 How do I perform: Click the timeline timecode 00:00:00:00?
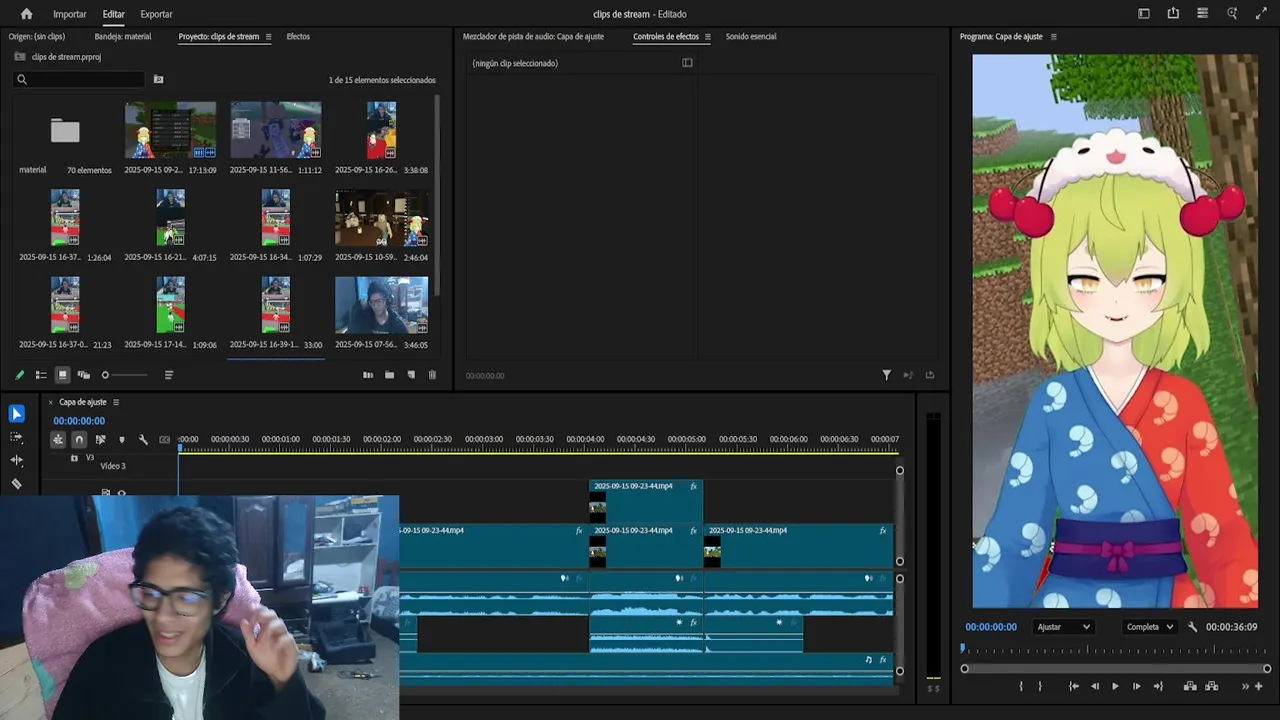(x=79, y=421)
